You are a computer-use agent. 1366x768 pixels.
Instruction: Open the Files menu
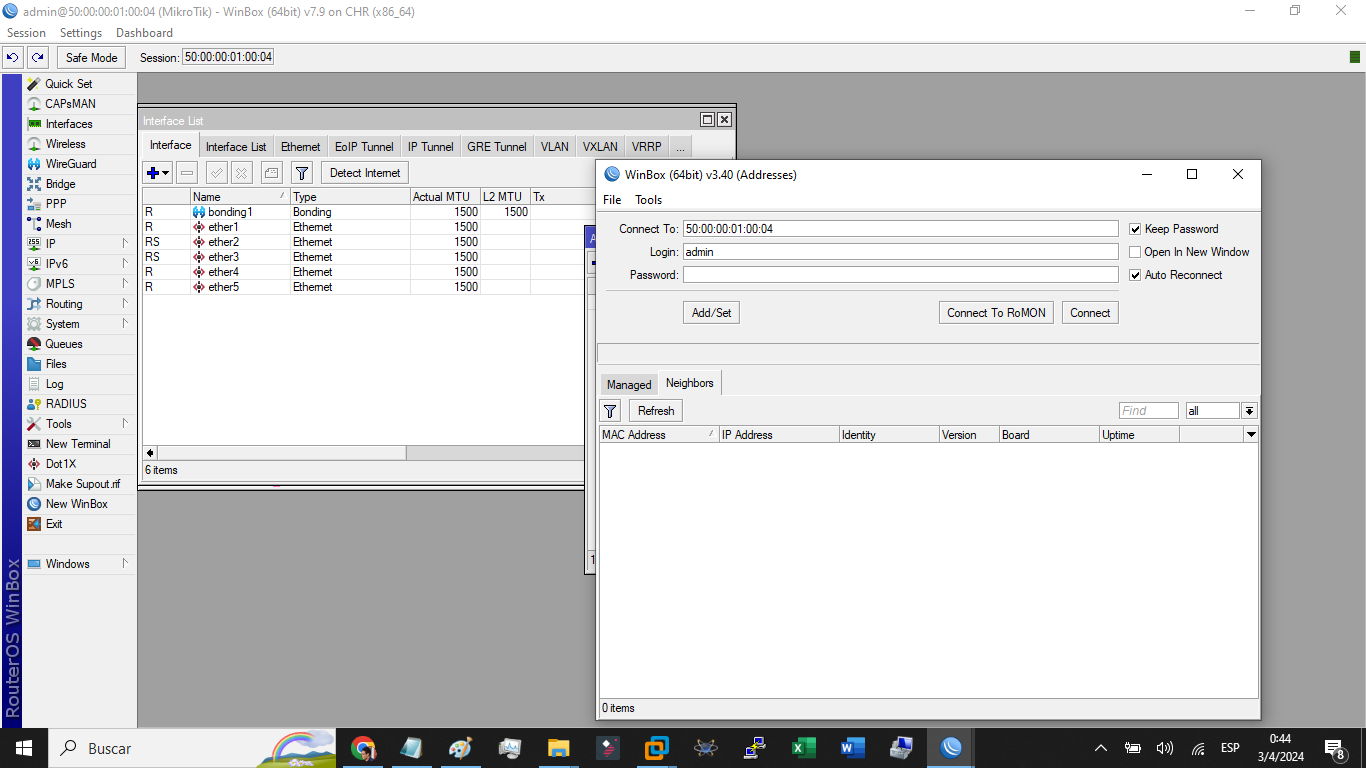pos(56,364)
